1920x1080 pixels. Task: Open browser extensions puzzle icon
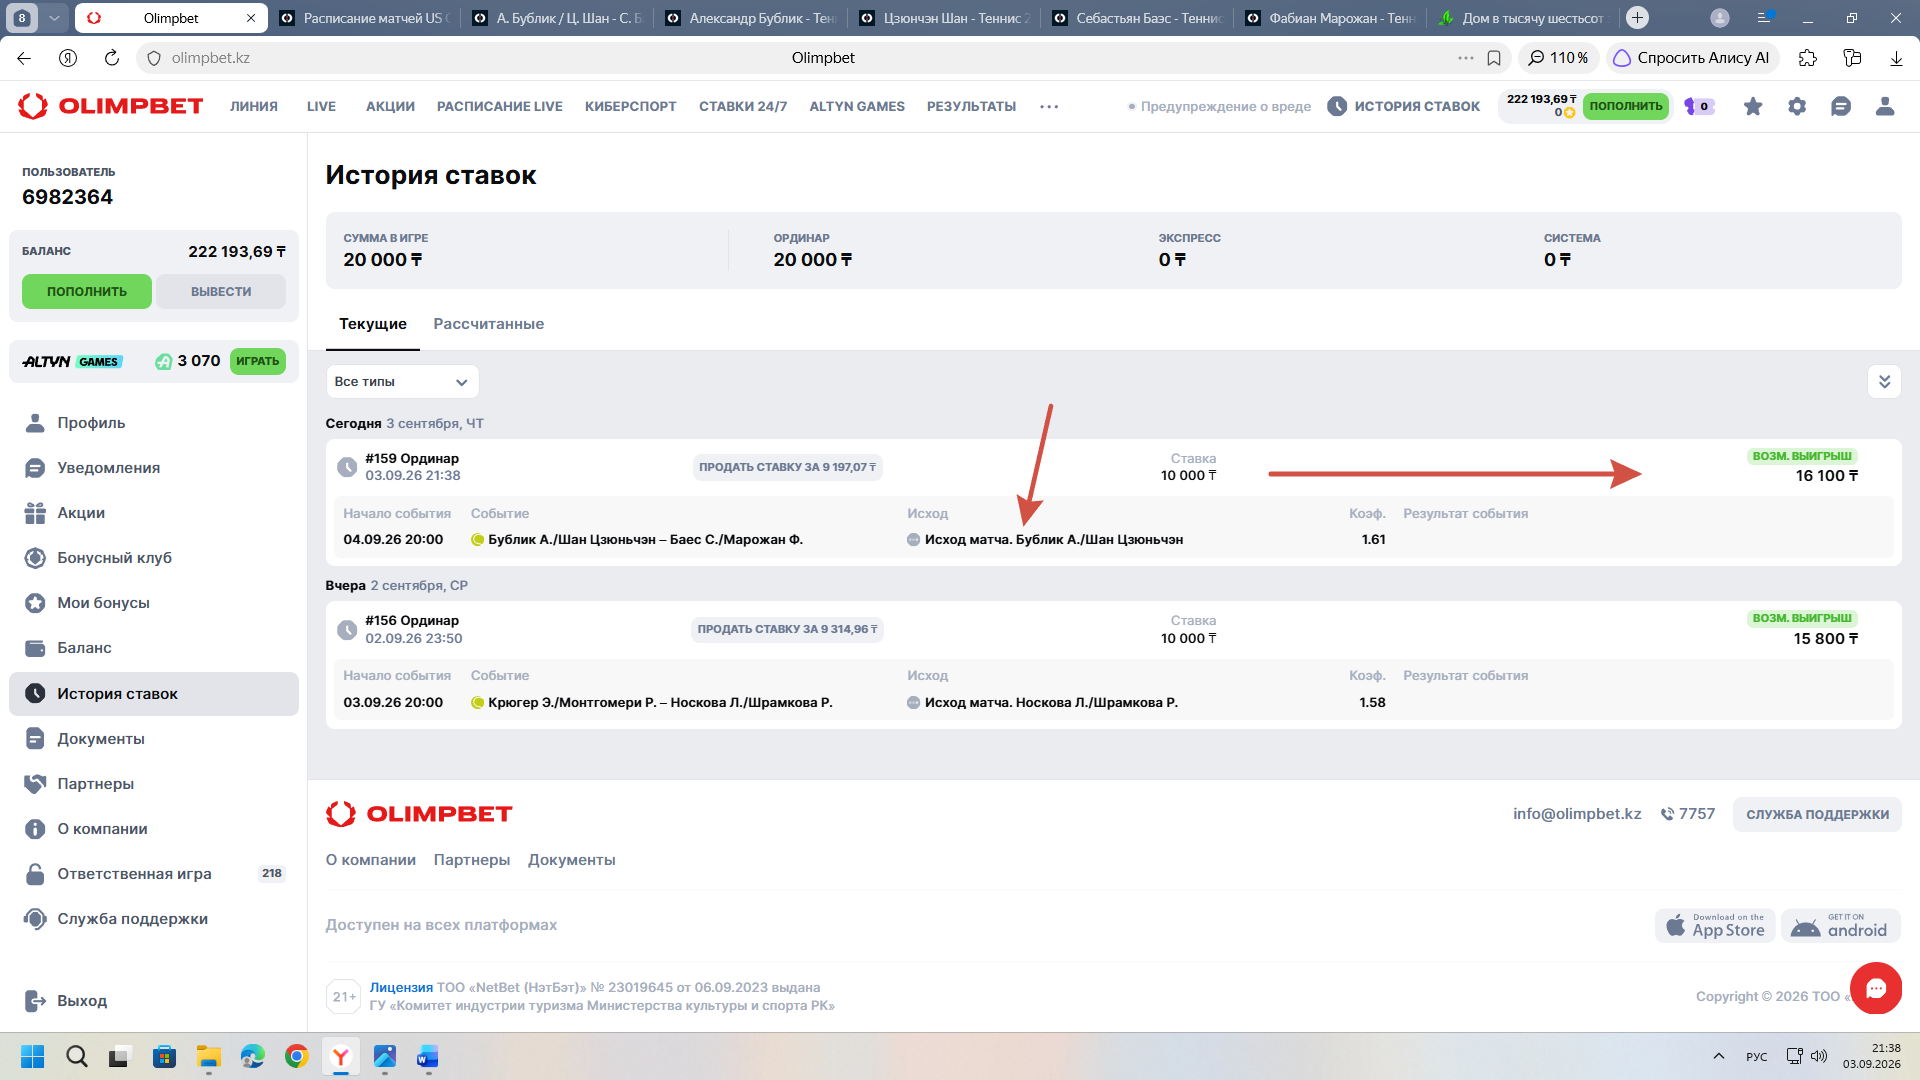click(1807, 58)
